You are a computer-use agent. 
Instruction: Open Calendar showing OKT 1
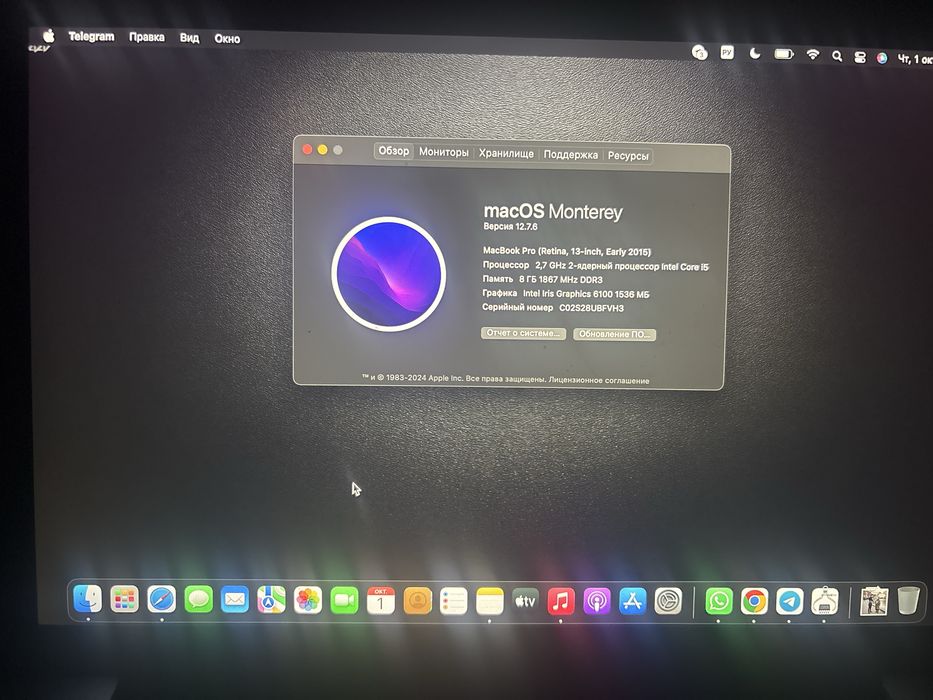(381, 601)
